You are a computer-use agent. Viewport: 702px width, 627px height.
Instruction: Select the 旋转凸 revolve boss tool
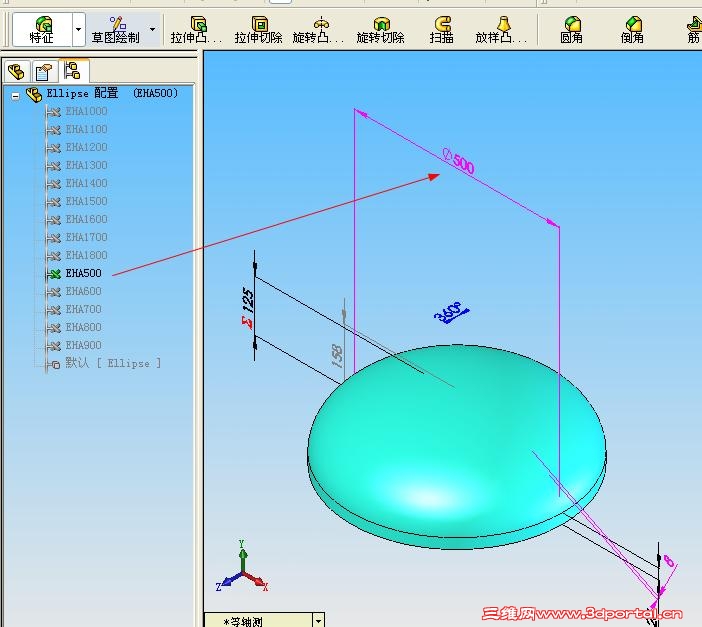tap(319, 30)
